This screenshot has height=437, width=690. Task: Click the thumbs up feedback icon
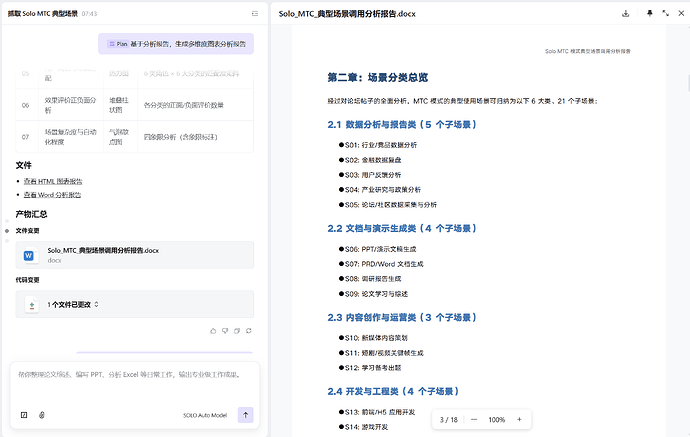pyautogui.click(x=213, y=330)
